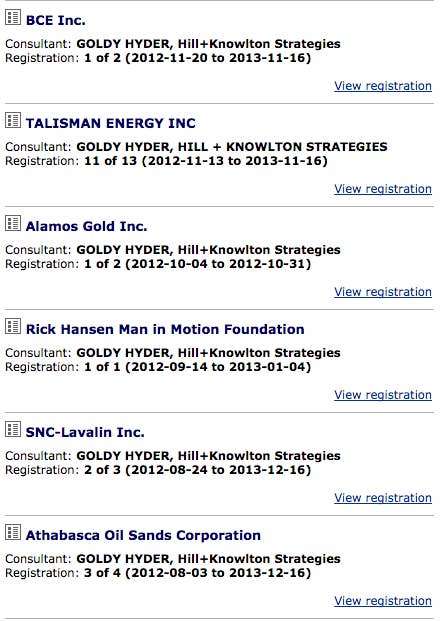View registration for BCE Inc.
Viewport: 441px width, 621px height.
click(x=383, y=86)
